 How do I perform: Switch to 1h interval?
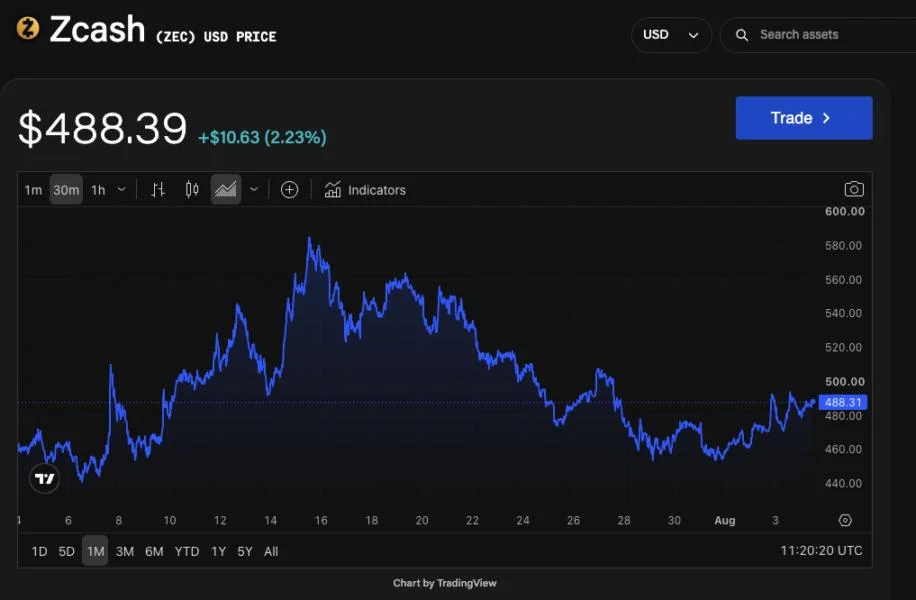coord(98,190)
